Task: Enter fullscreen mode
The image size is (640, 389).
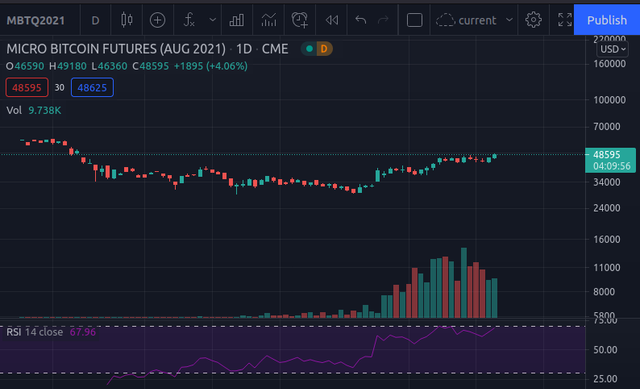Action: tap(565, 20)
